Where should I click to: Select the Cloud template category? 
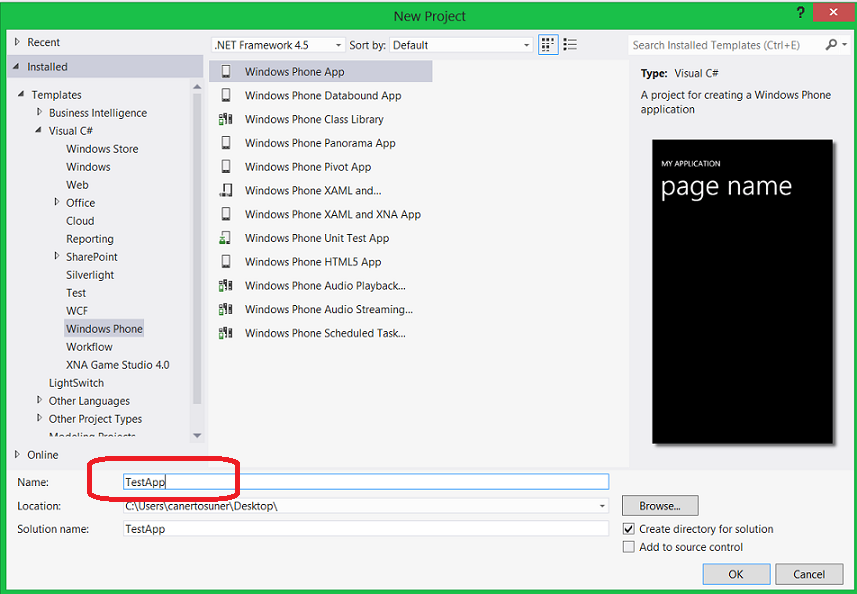80,221
